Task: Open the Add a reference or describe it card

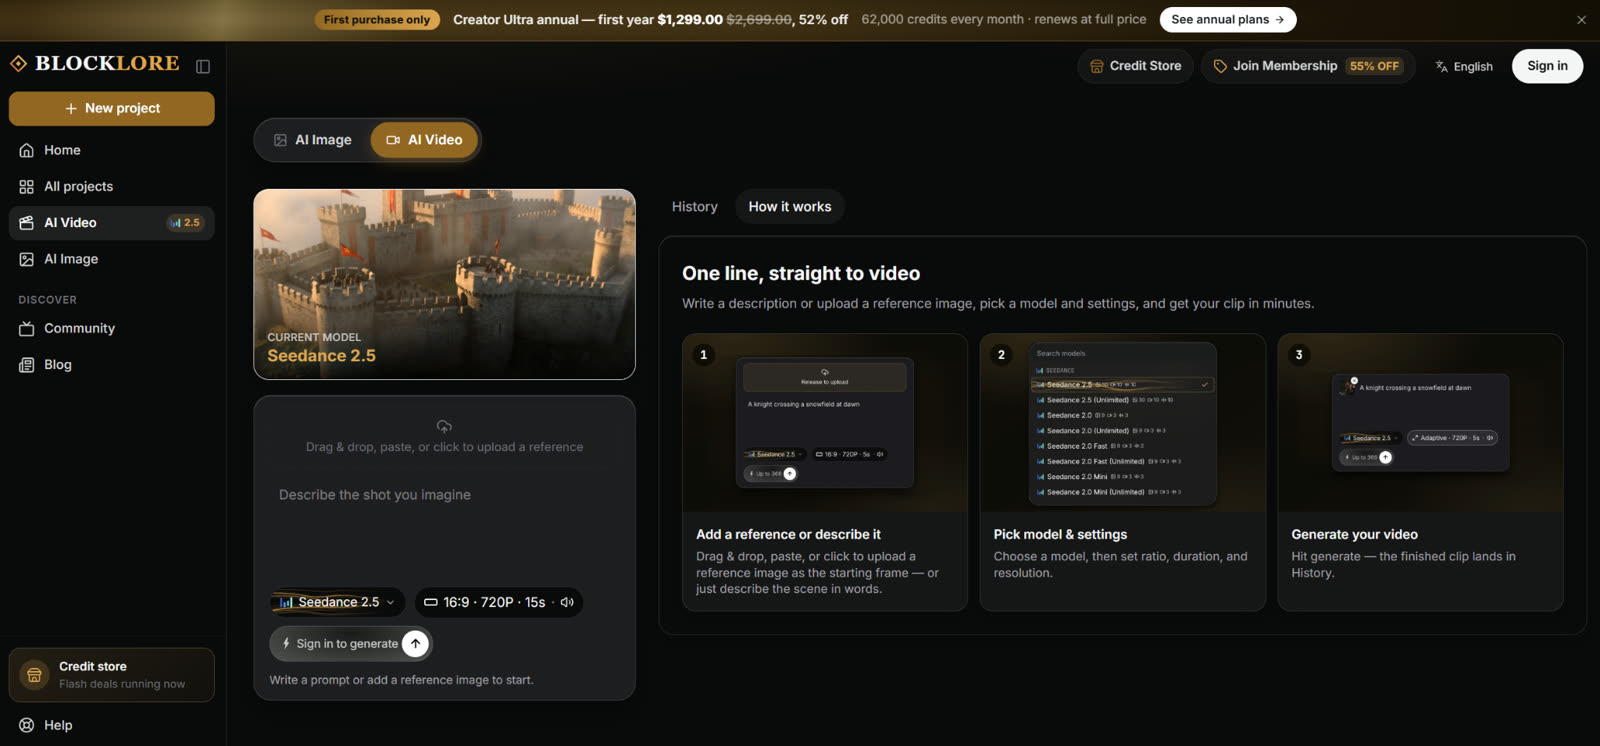Action: pyautogui.click(x=825, y=472)
